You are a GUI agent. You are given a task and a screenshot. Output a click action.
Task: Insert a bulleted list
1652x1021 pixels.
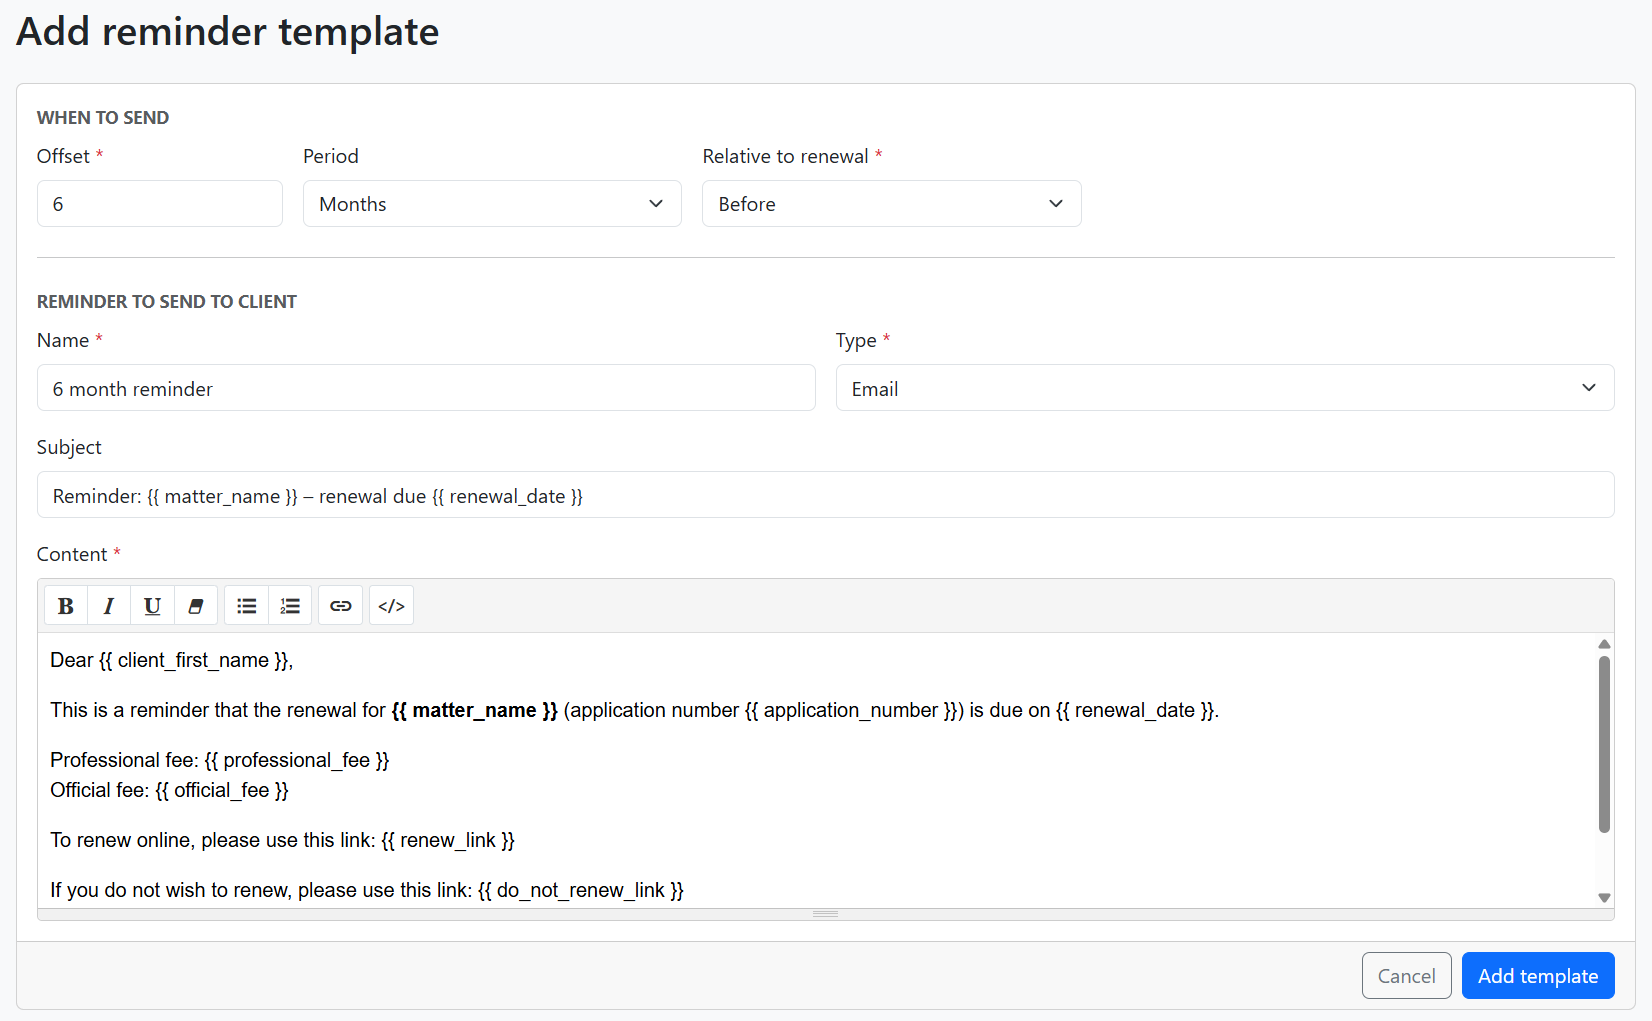pos(246,605)
